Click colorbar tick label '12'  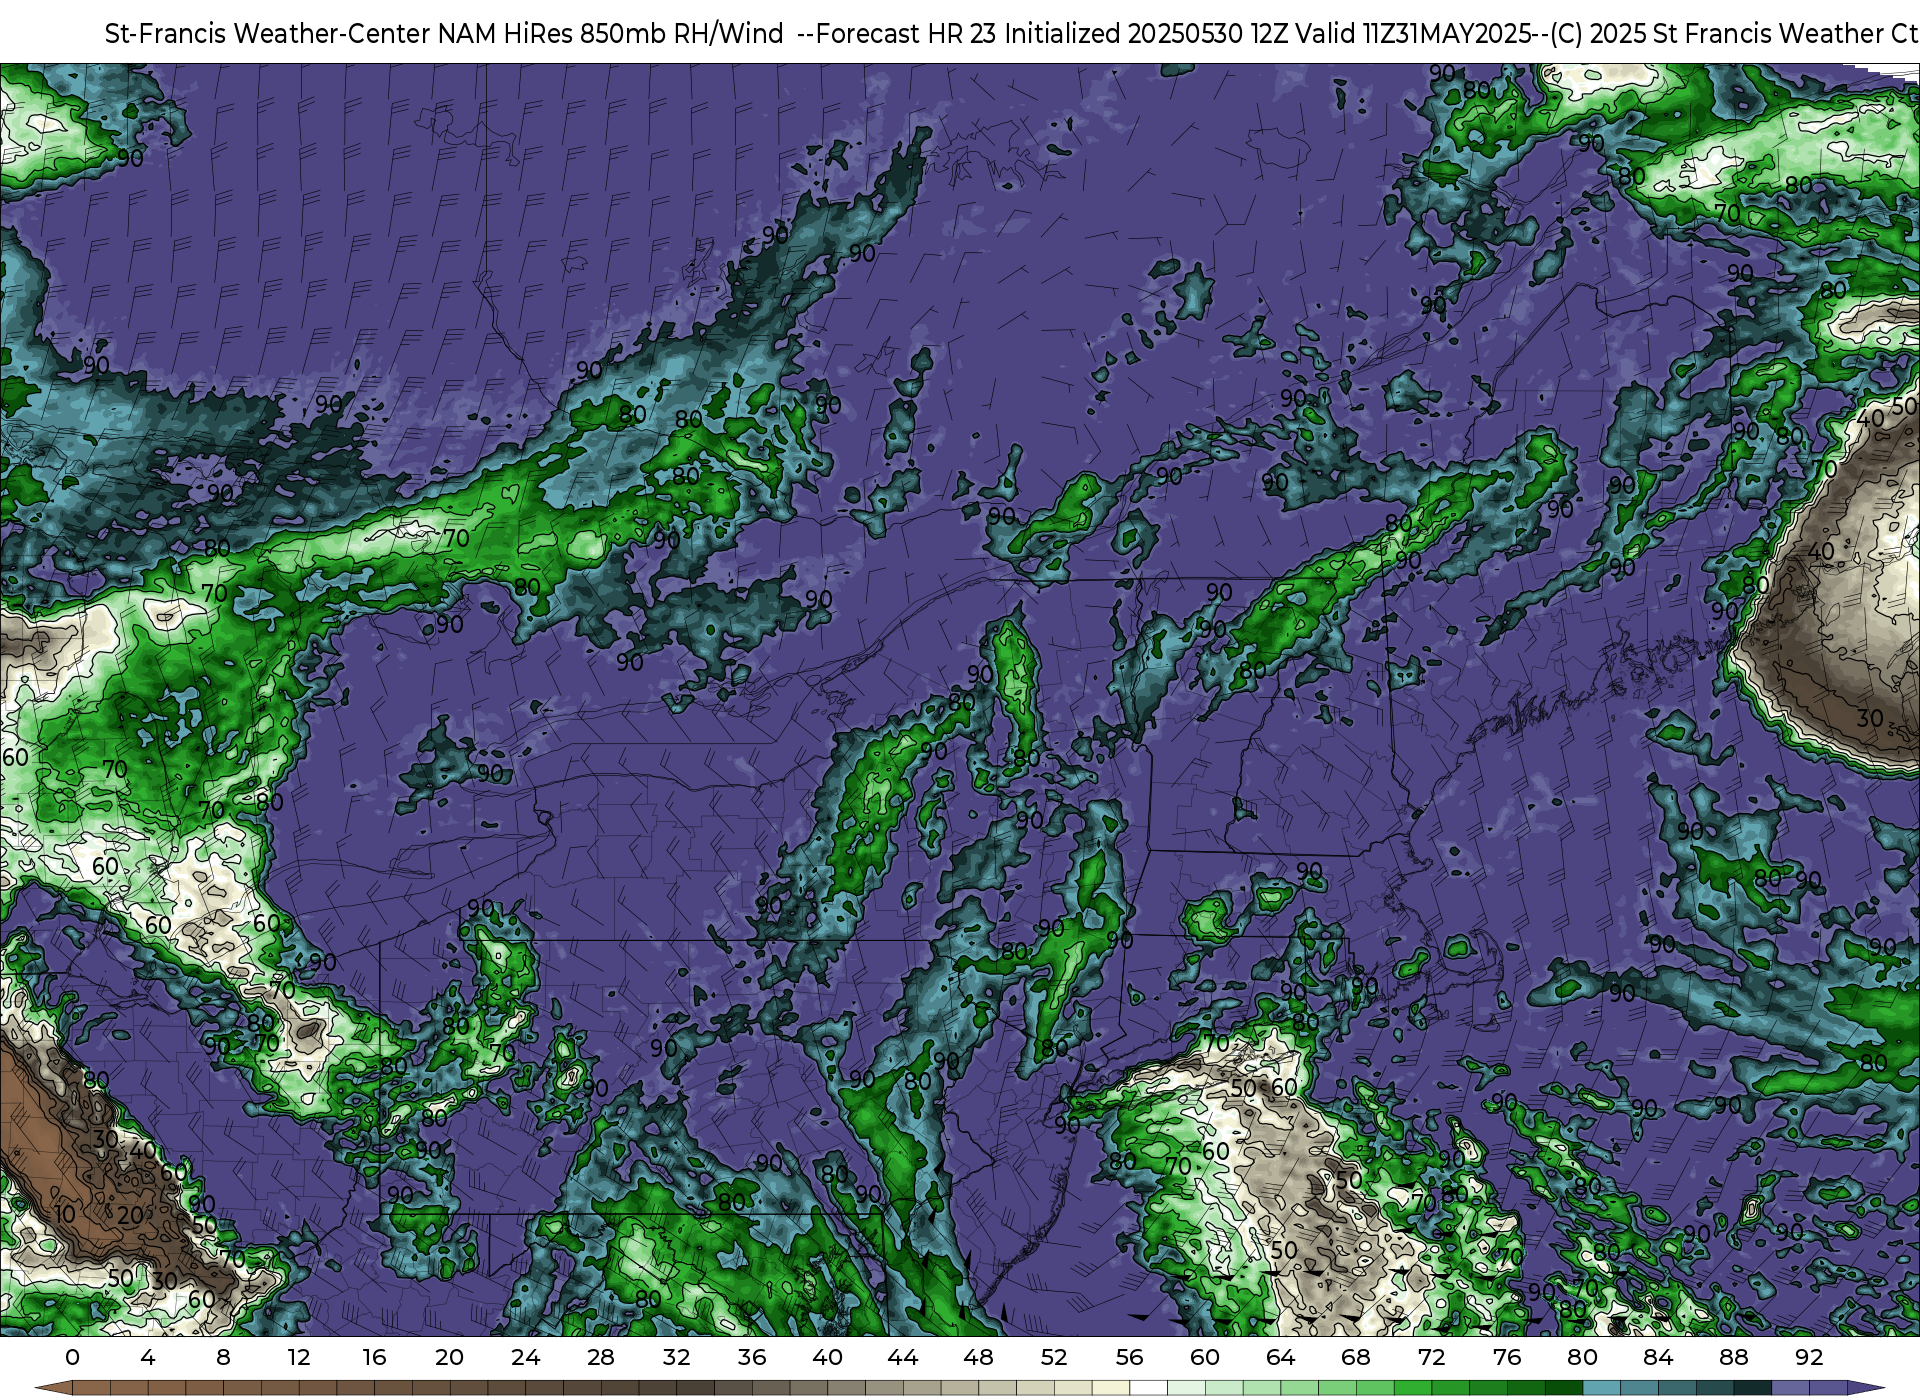click(x=299, y=1357)
